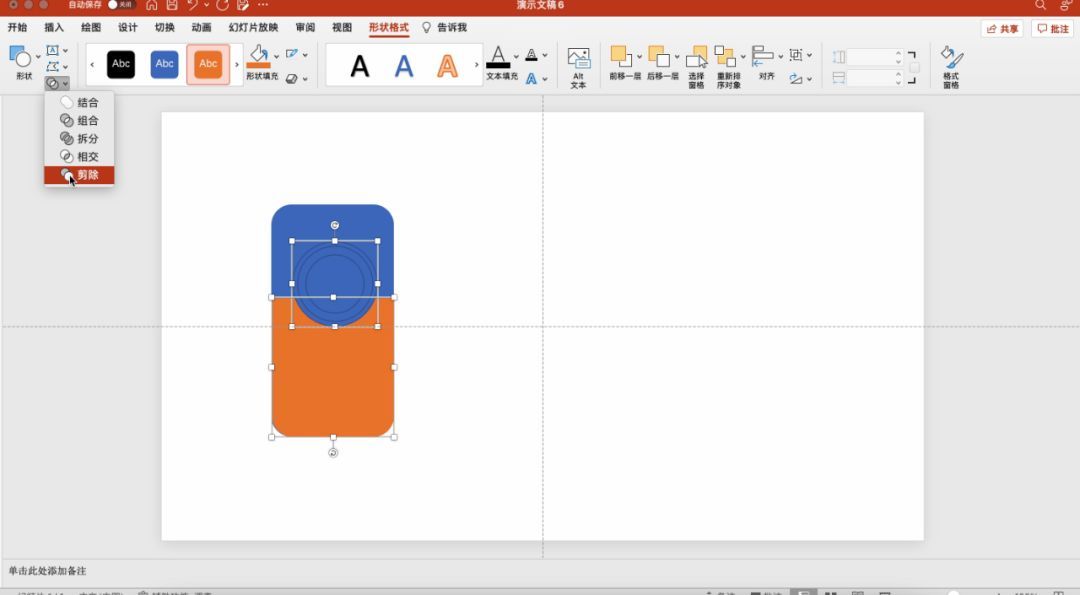The width and height of the screenshot is (1080, 595).
Task: Expand the 形状填充 dropdown arrow
Action: 276,57
